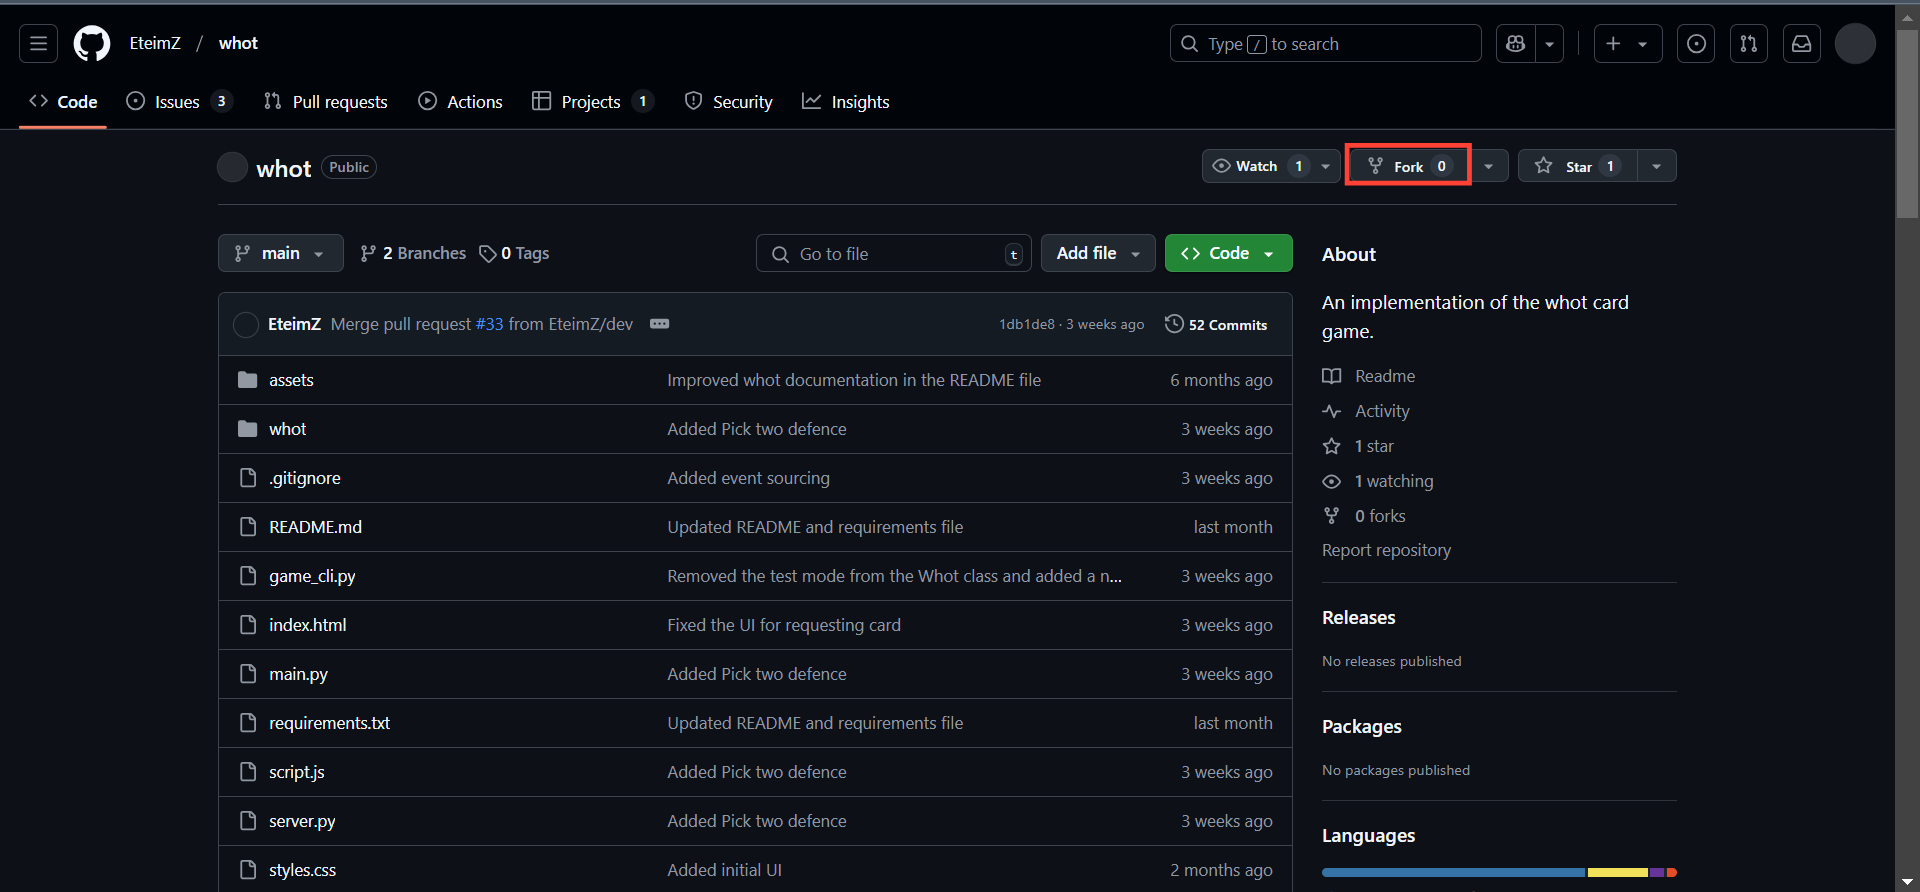Open the Security tab
The height and width of the screenshot is (892, 1920).
click(x=728, y=102)
